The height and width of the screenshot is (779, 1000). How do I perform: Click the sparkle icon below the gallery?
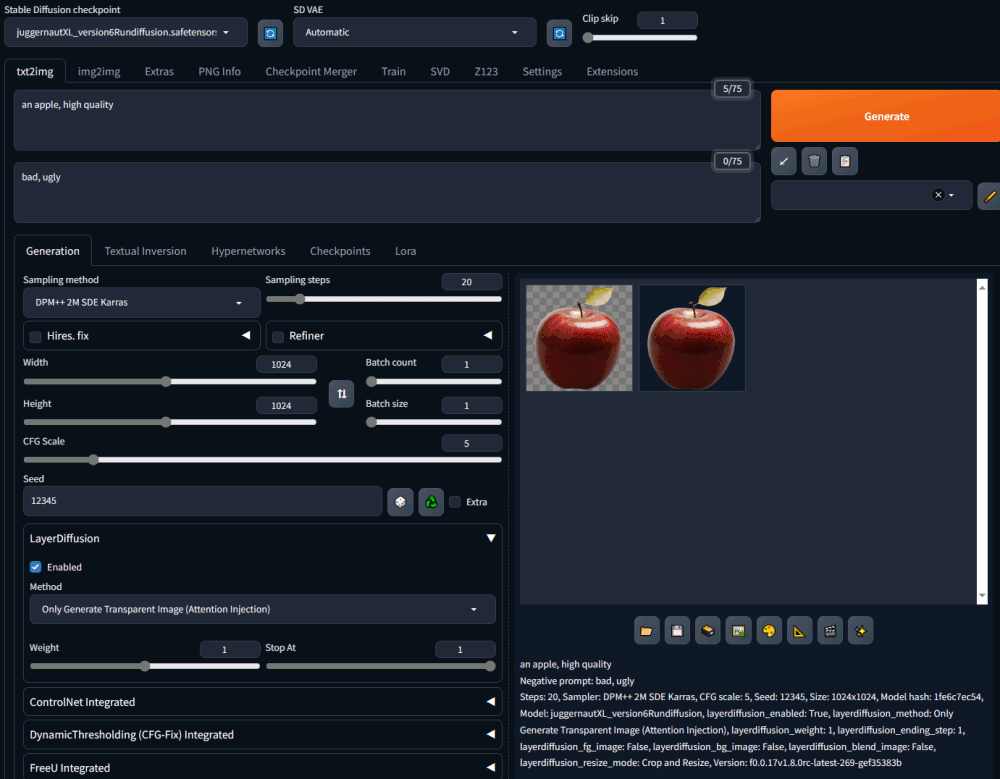point(860,631)
